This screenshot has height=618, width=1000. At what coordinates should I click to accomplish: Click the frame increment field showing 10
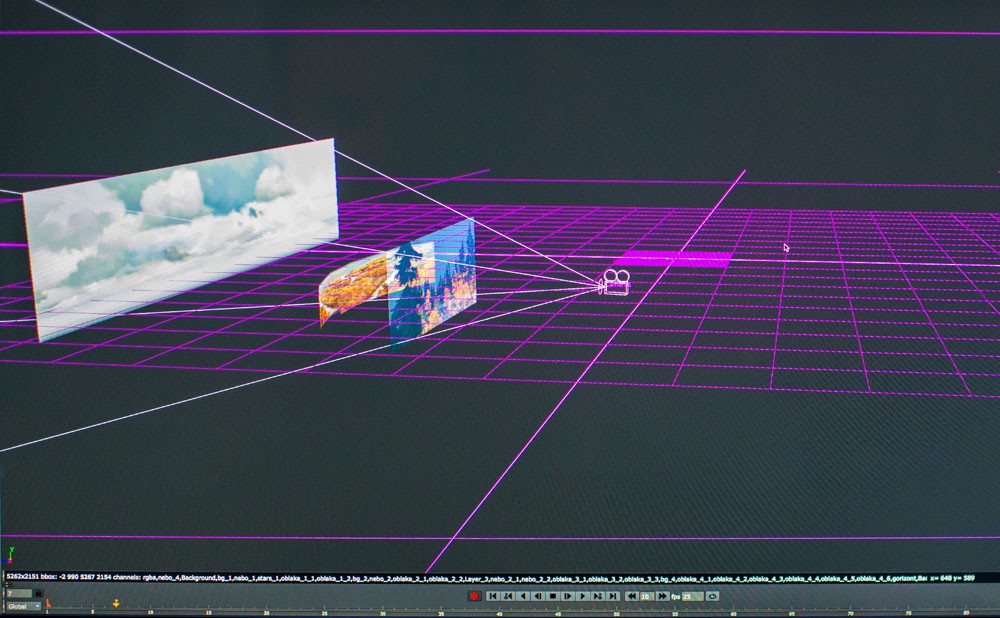[x=647, y=596]
